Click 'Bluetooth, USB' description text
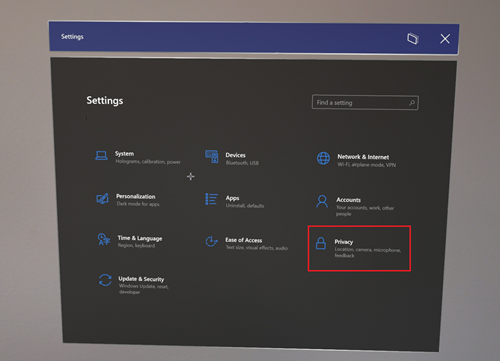 (x=242, y=163)
